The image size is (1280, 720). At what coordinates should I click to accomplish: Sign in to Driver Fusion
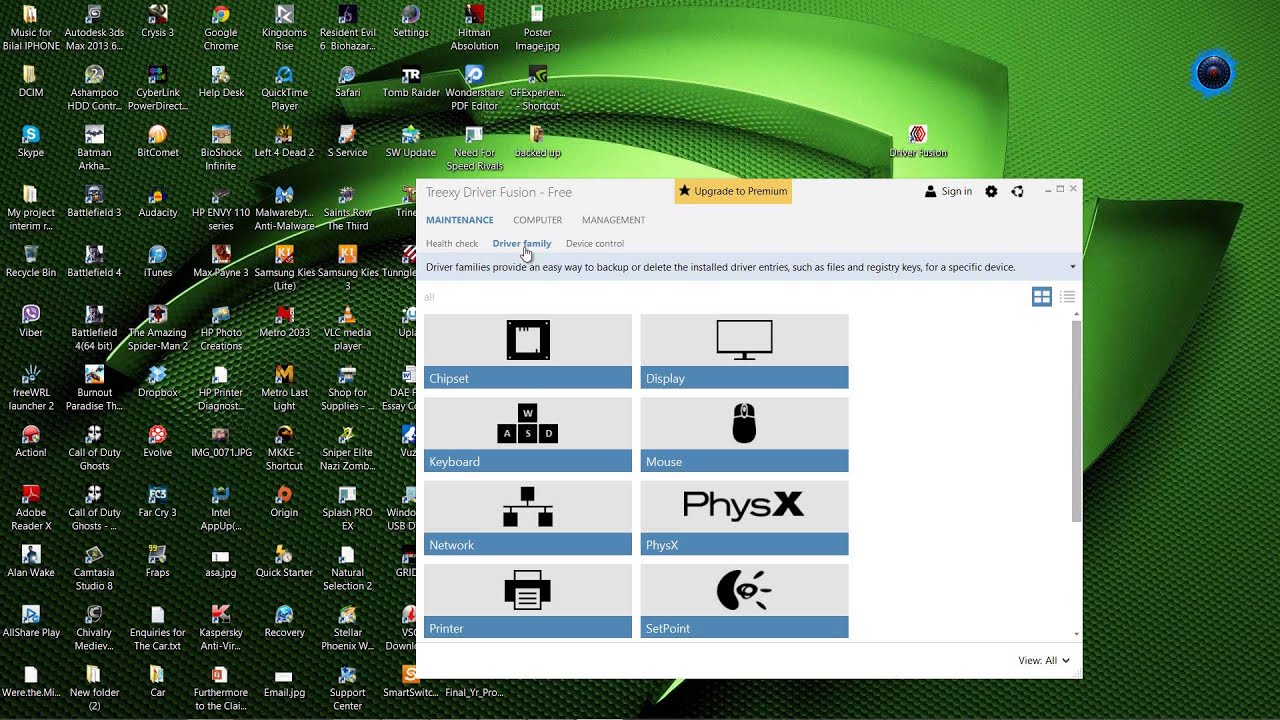[948, 192]
